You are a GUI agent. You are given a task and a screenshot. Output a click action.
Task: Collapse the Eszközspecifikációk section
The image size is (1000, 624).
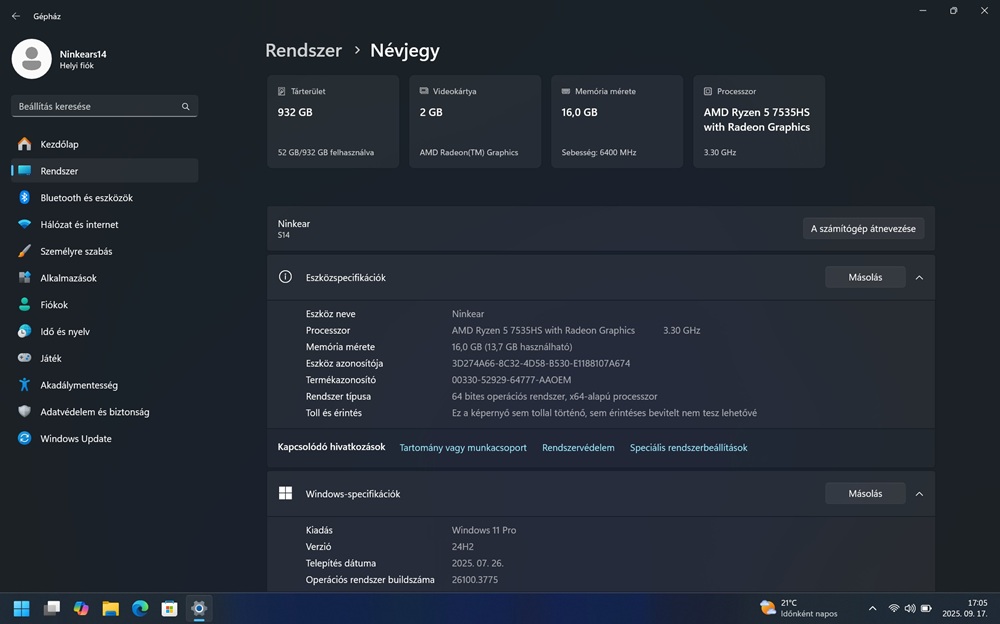coord(919,277)
